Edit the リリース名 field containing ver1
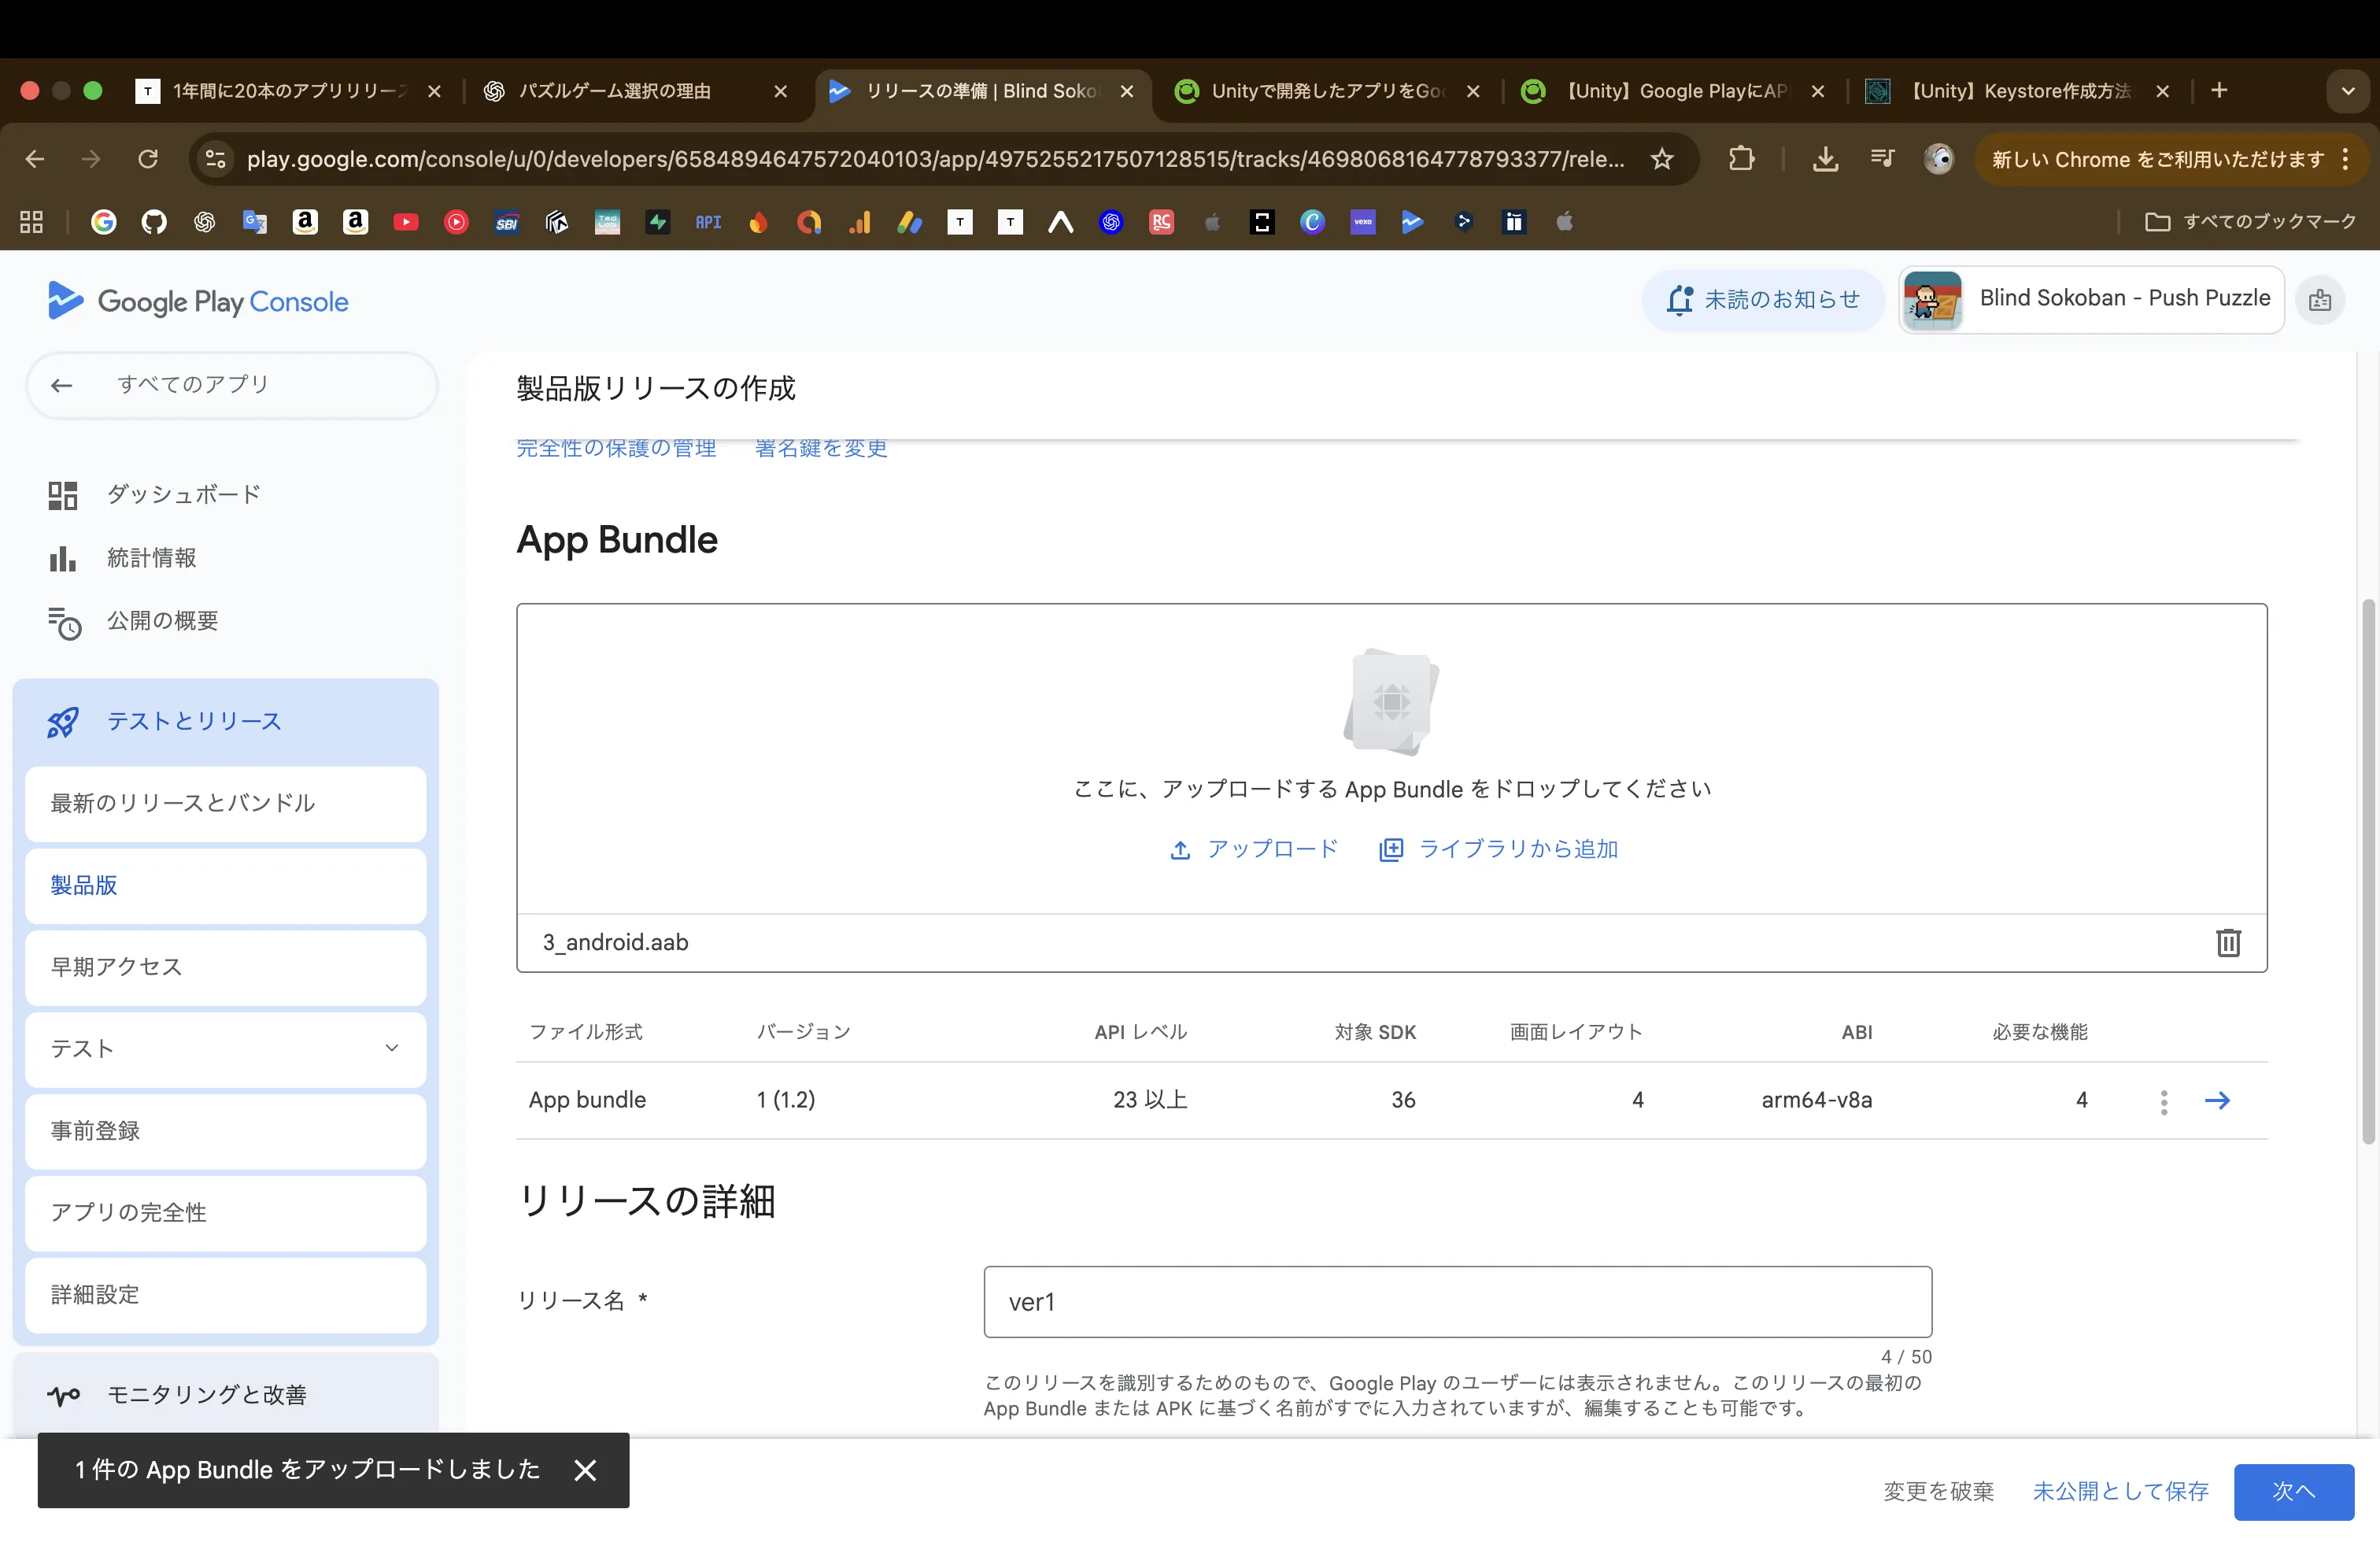The image size is (2380, 1546). 1456,1302
